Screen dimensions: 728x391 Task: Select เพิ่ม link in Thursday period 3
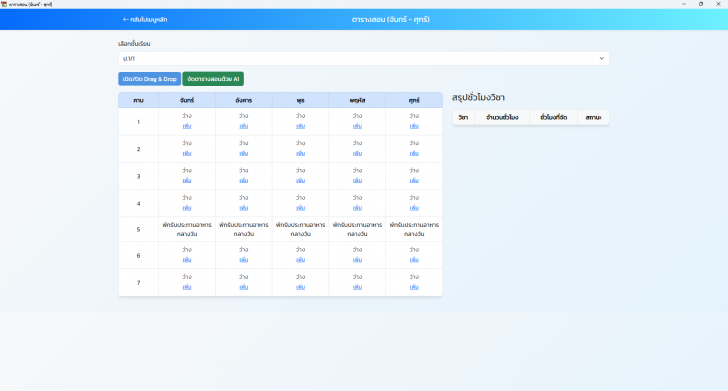(x=357, y=181)
